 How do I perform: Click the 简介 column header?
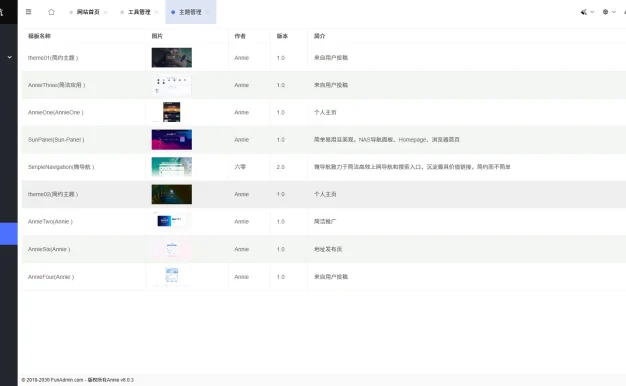[319, 36]
